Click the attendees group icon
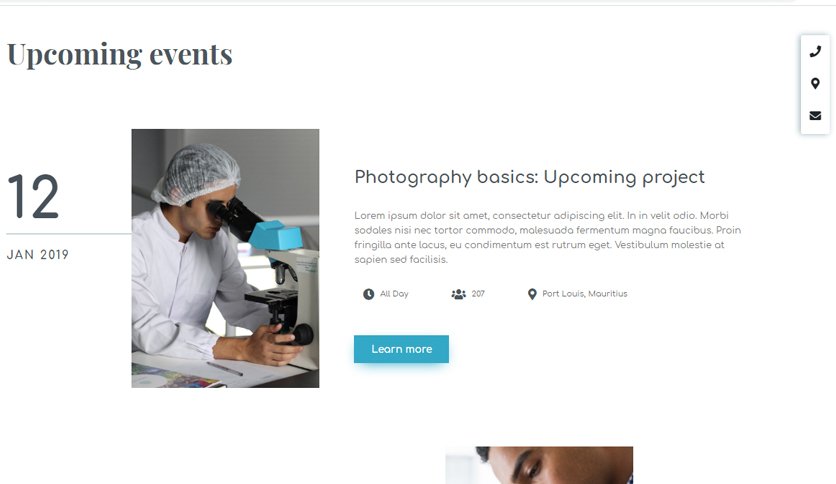Screen dimensions: 836x484 459,294
